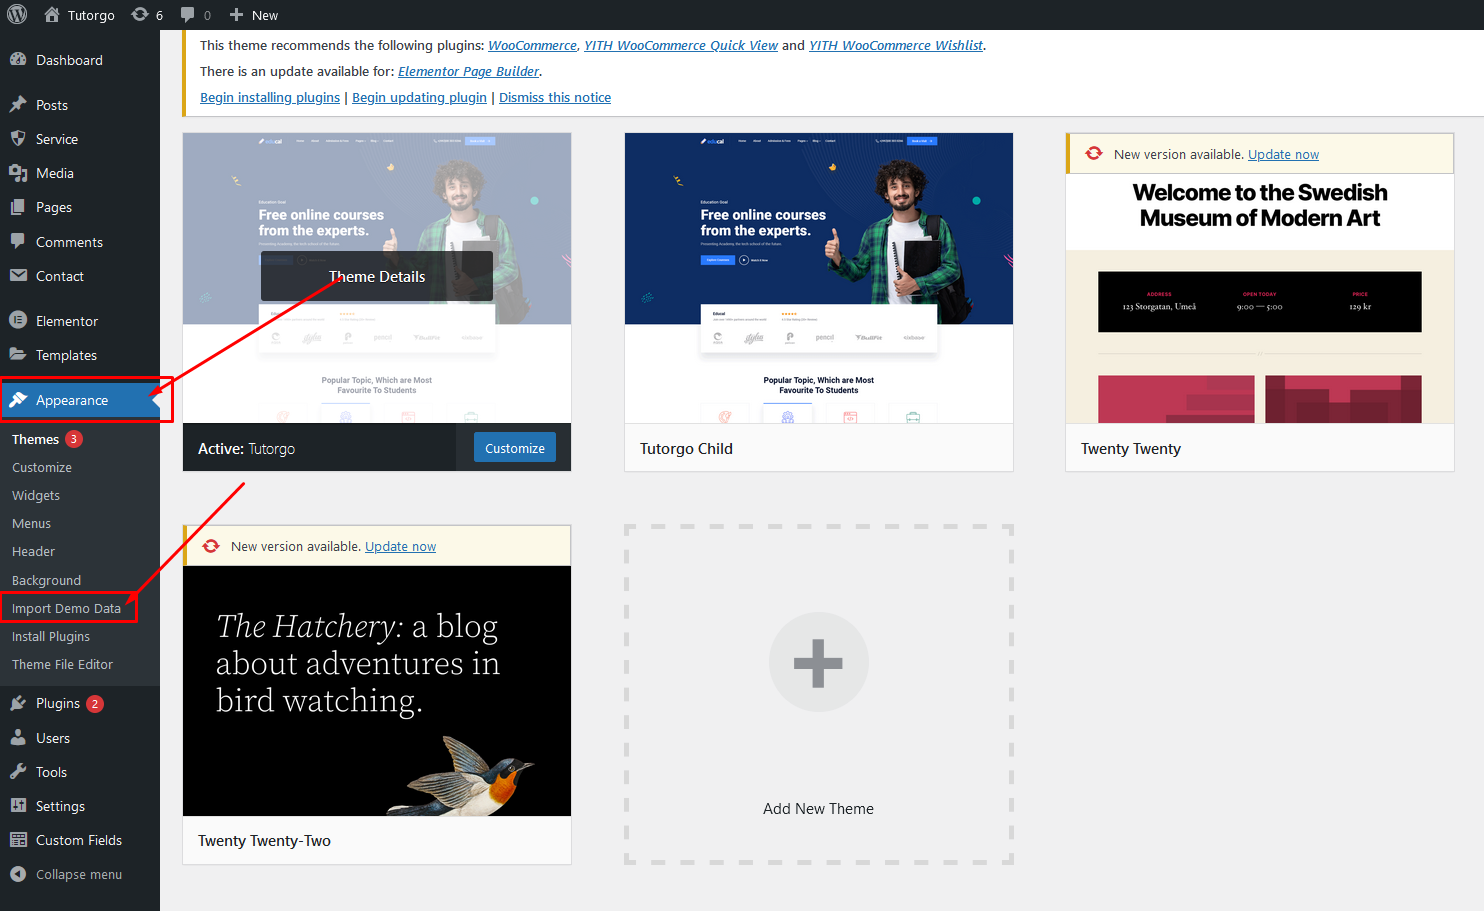Open the Background submenu item
The width and height of the screenshot is (1484, 911).
(x=46, y=580)
